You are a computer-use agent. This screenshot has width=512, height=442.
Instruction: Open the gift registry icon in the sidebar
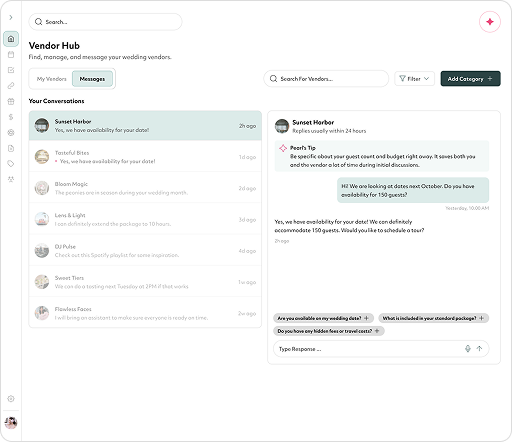pos(11,101)
